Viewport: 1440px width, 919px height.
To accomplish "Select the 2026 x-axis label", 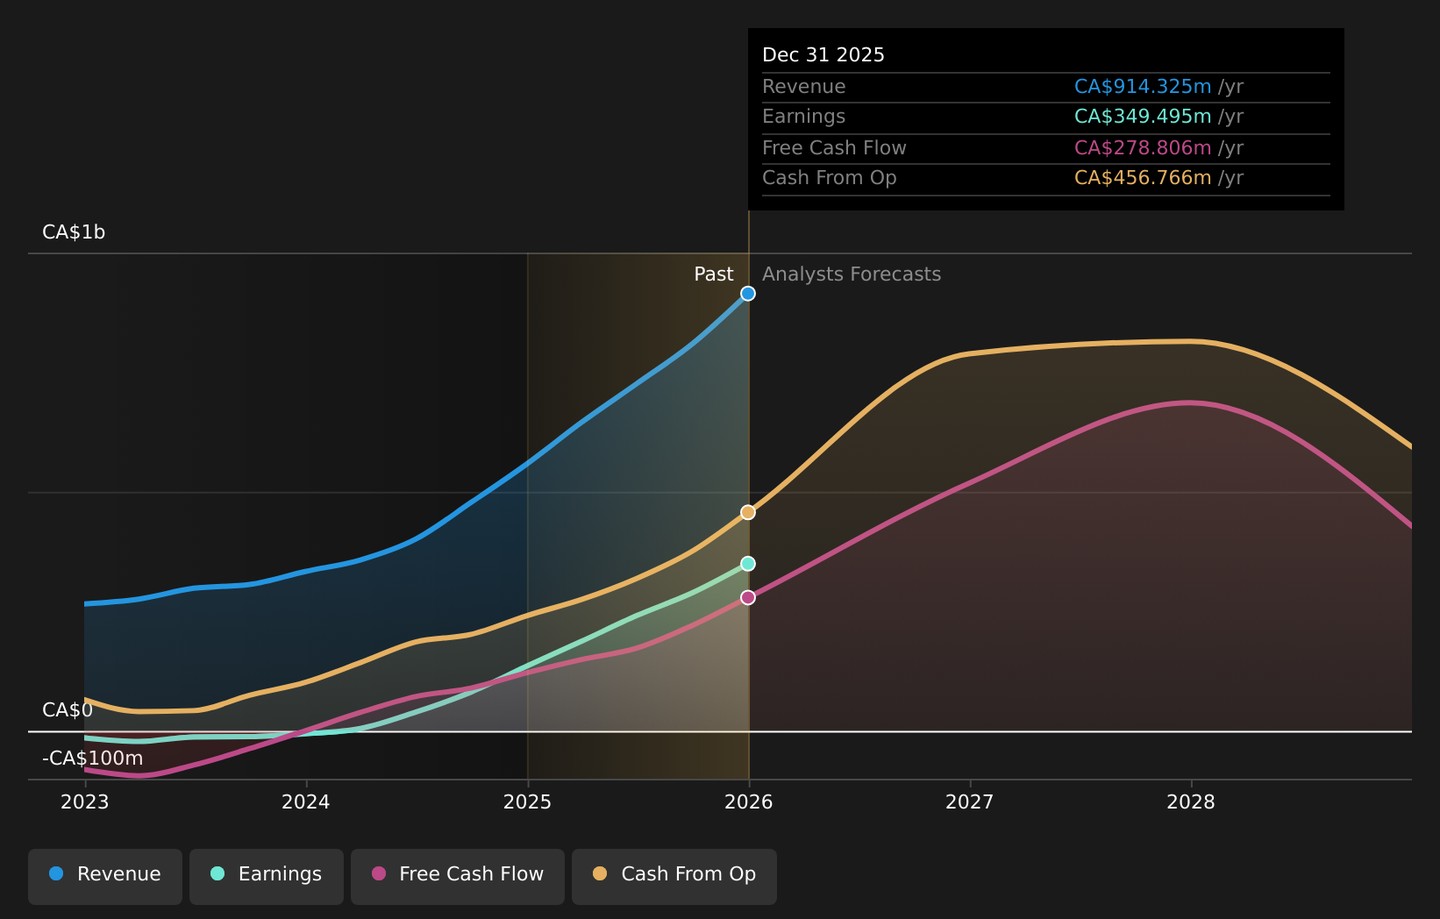I will 749,802.
